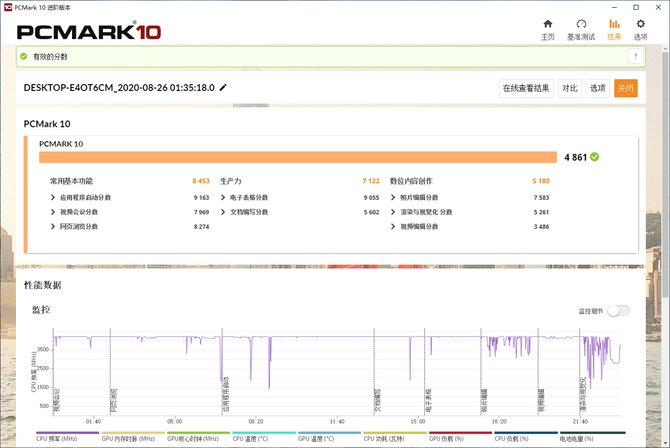
Task: Toggle CPU 频率 (MHz) legend
Action: [67, 436]
